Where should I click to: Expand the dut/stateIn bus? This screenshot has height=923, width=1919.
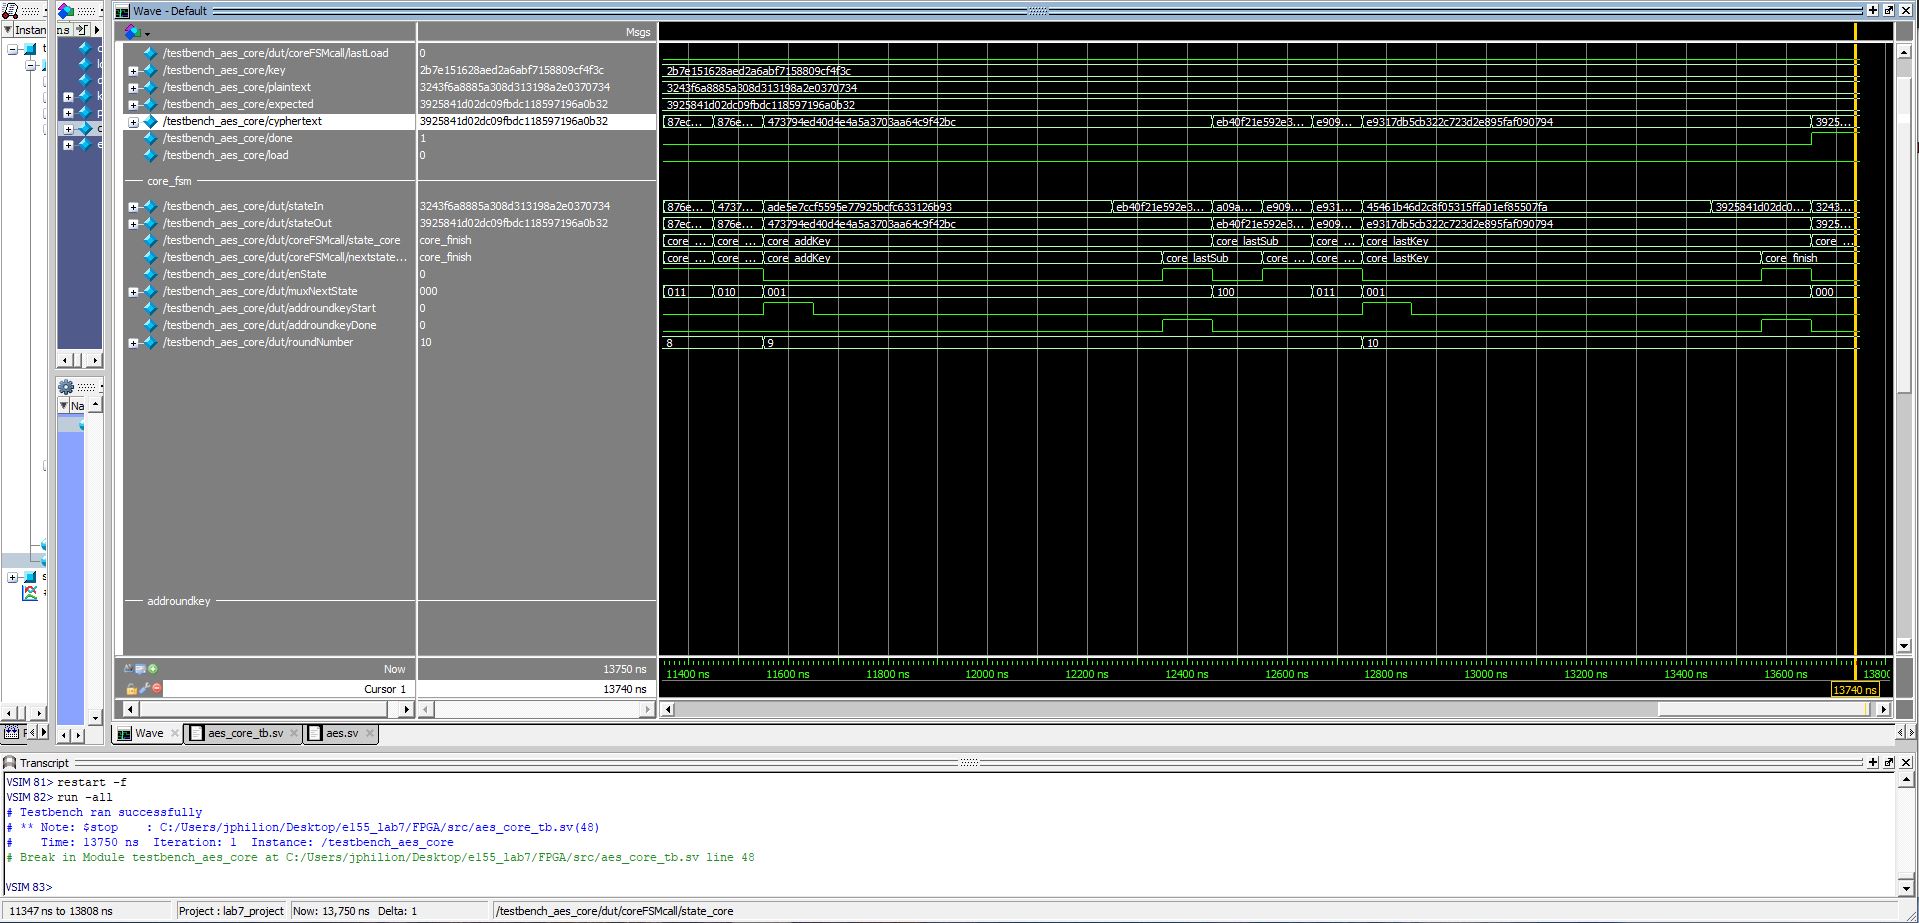133,207
